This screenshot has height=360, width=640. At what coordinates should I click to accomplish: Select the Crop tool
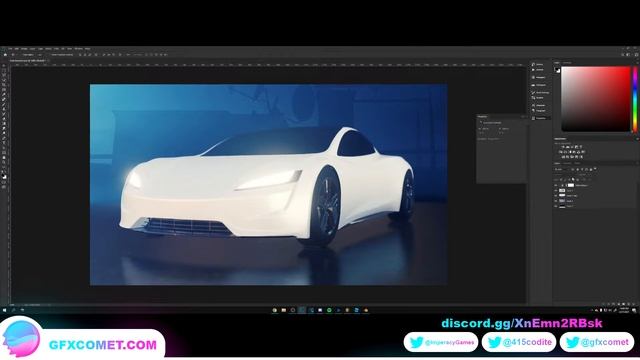4,85
